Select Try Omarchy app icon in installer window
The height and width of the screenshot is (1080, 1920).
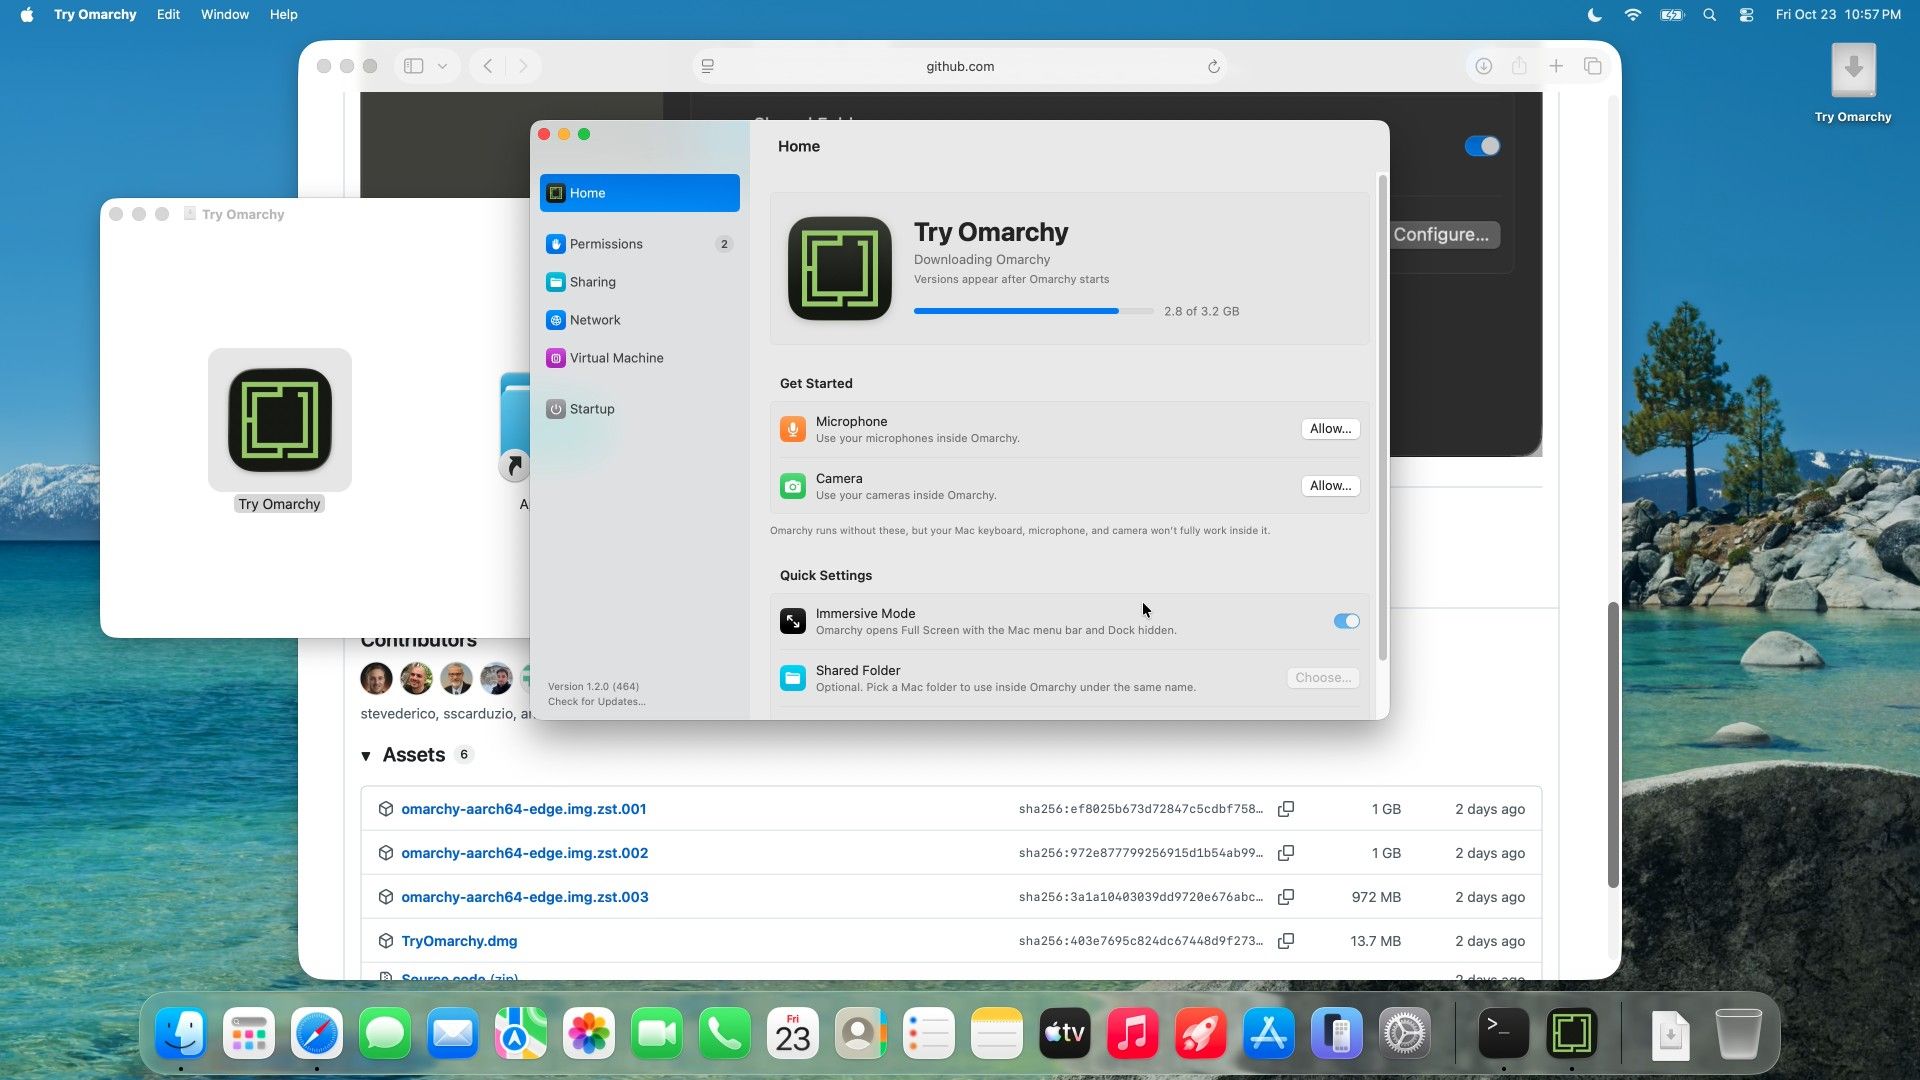pyautogui.click(x=280, y=420)
